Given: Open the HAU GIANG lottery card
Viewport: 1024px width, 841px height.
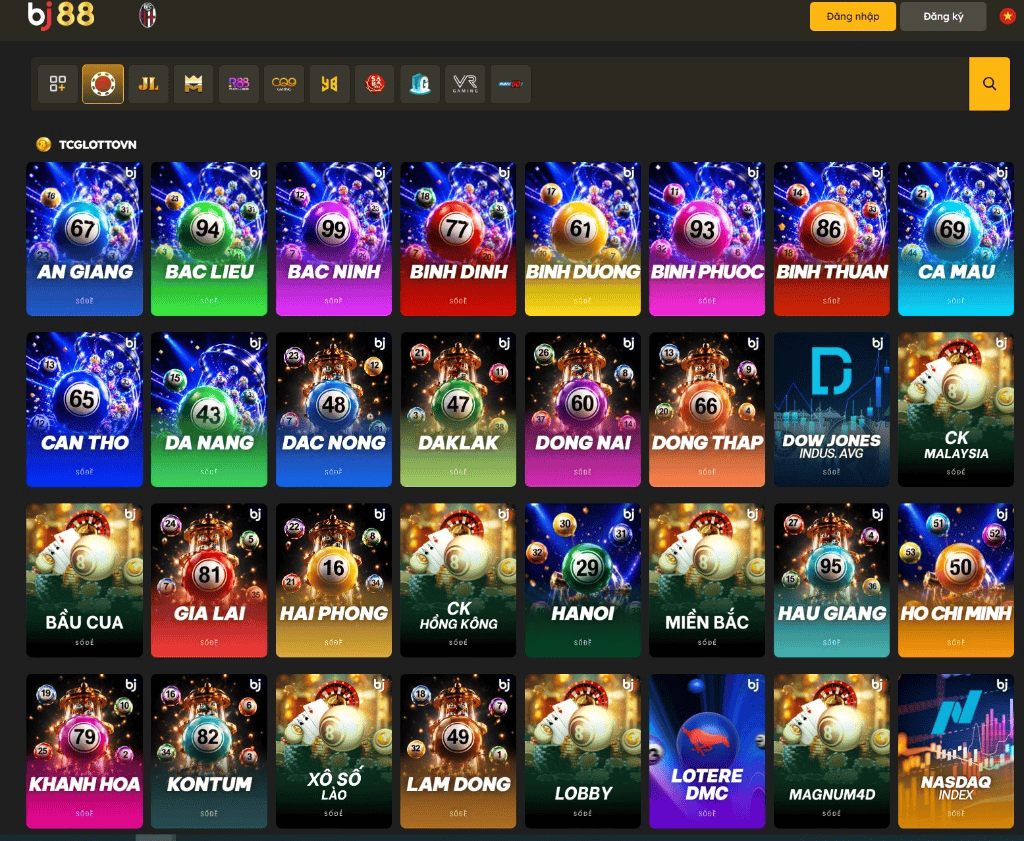Looking at the screenshot, I should pyautogui.click(x=831, y=580).
